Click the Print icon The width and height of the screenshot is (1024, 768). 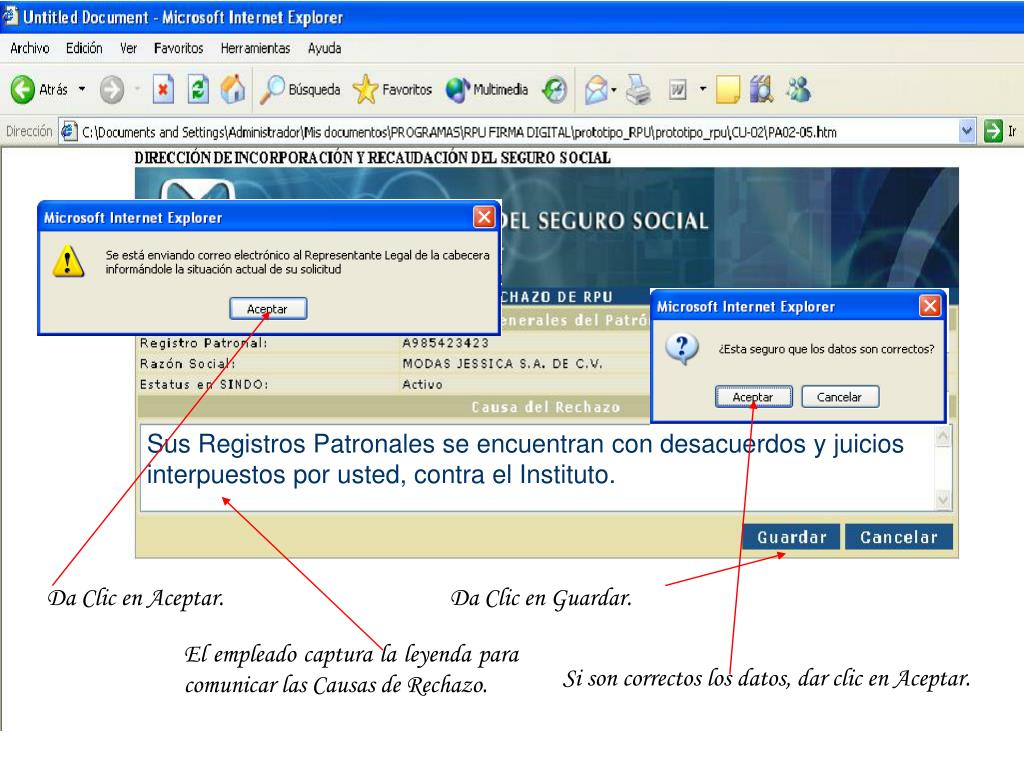(639, 89)
